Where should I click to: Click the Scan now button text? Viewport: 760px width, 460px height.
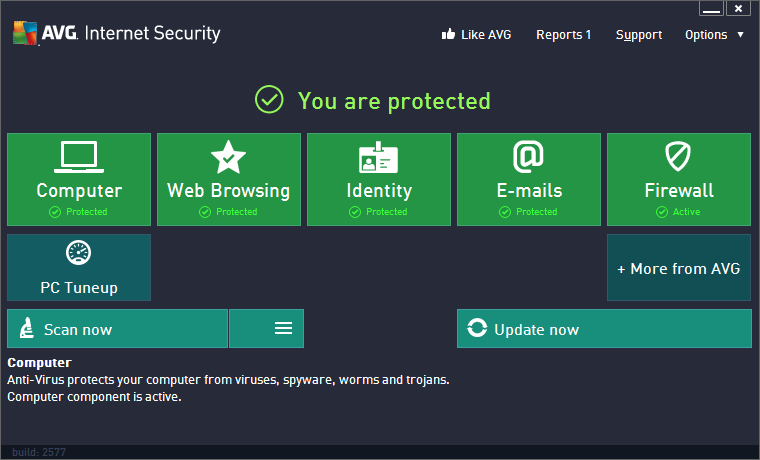pos(78,330)
